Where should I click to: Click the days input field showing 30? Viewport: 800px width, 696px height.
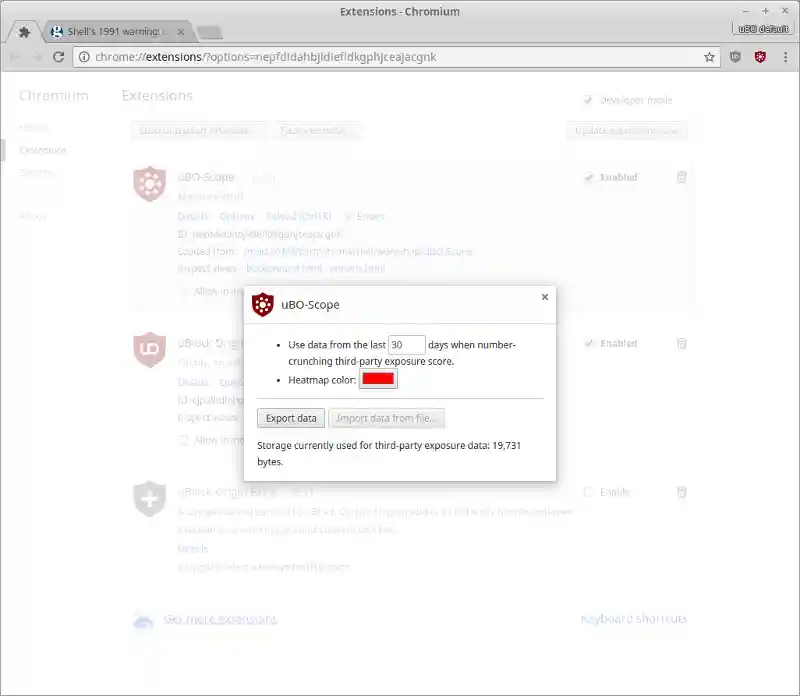point(407,345)
